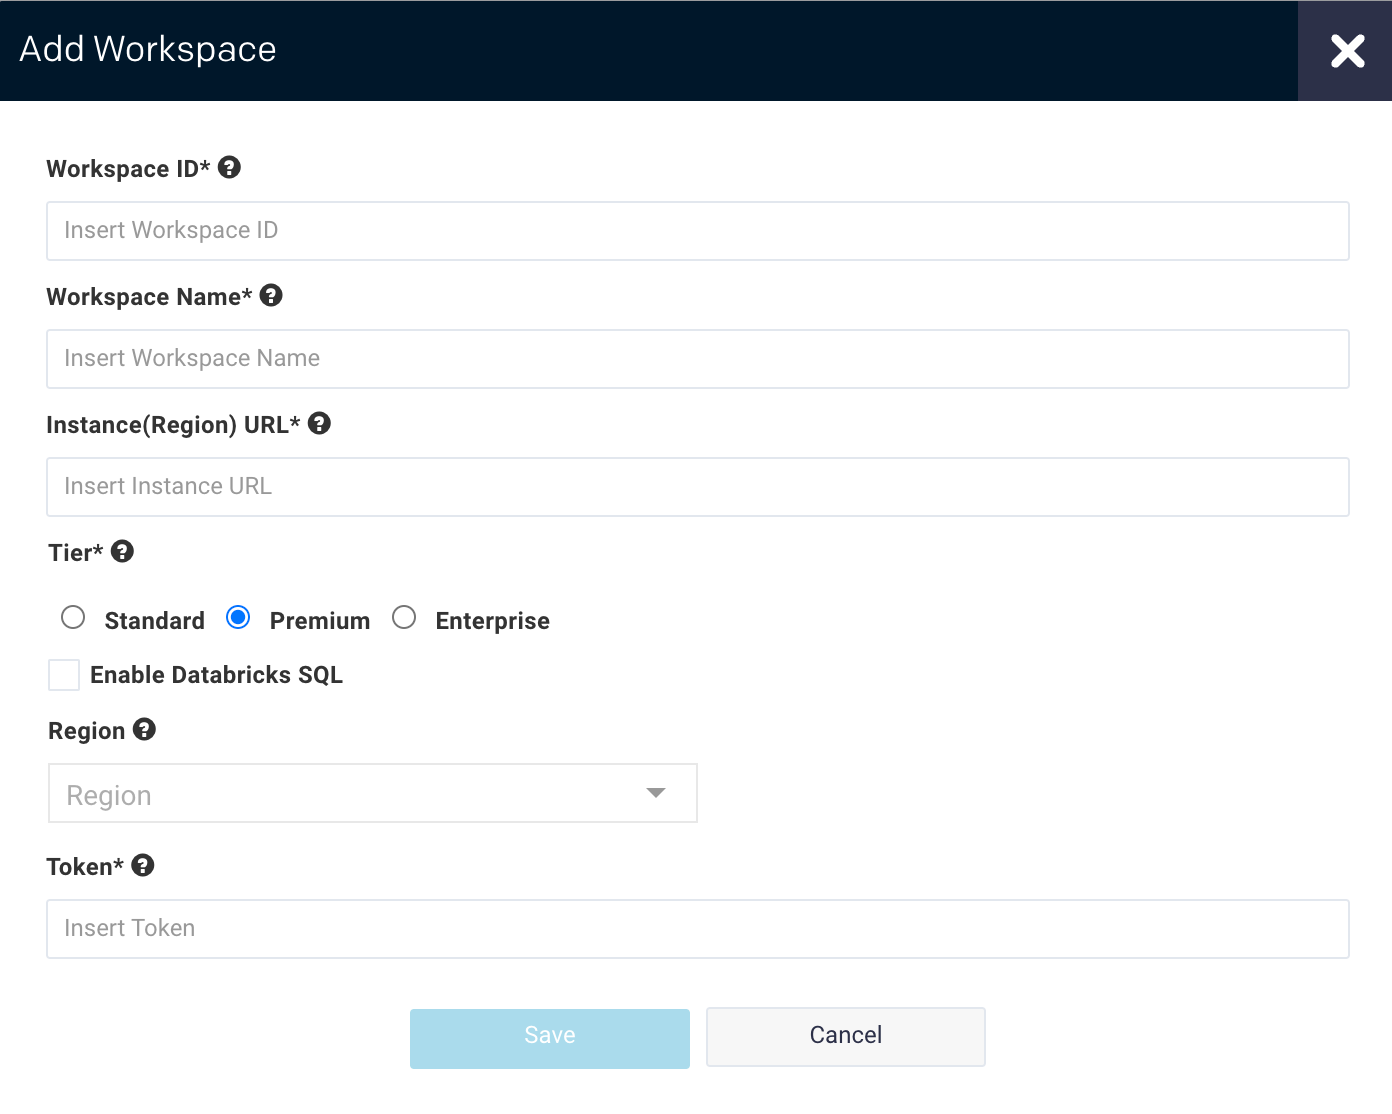1392x1114 pixels.
Task: Click the question mark beside Tier
Action: pyautogui.click(x=122, y=552)
